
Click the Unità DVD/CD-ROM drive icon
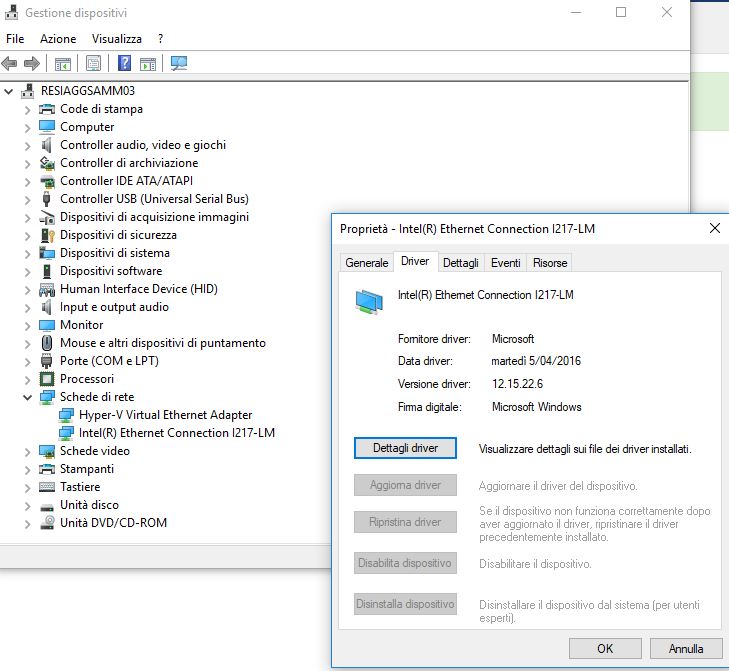pos(47,523)
